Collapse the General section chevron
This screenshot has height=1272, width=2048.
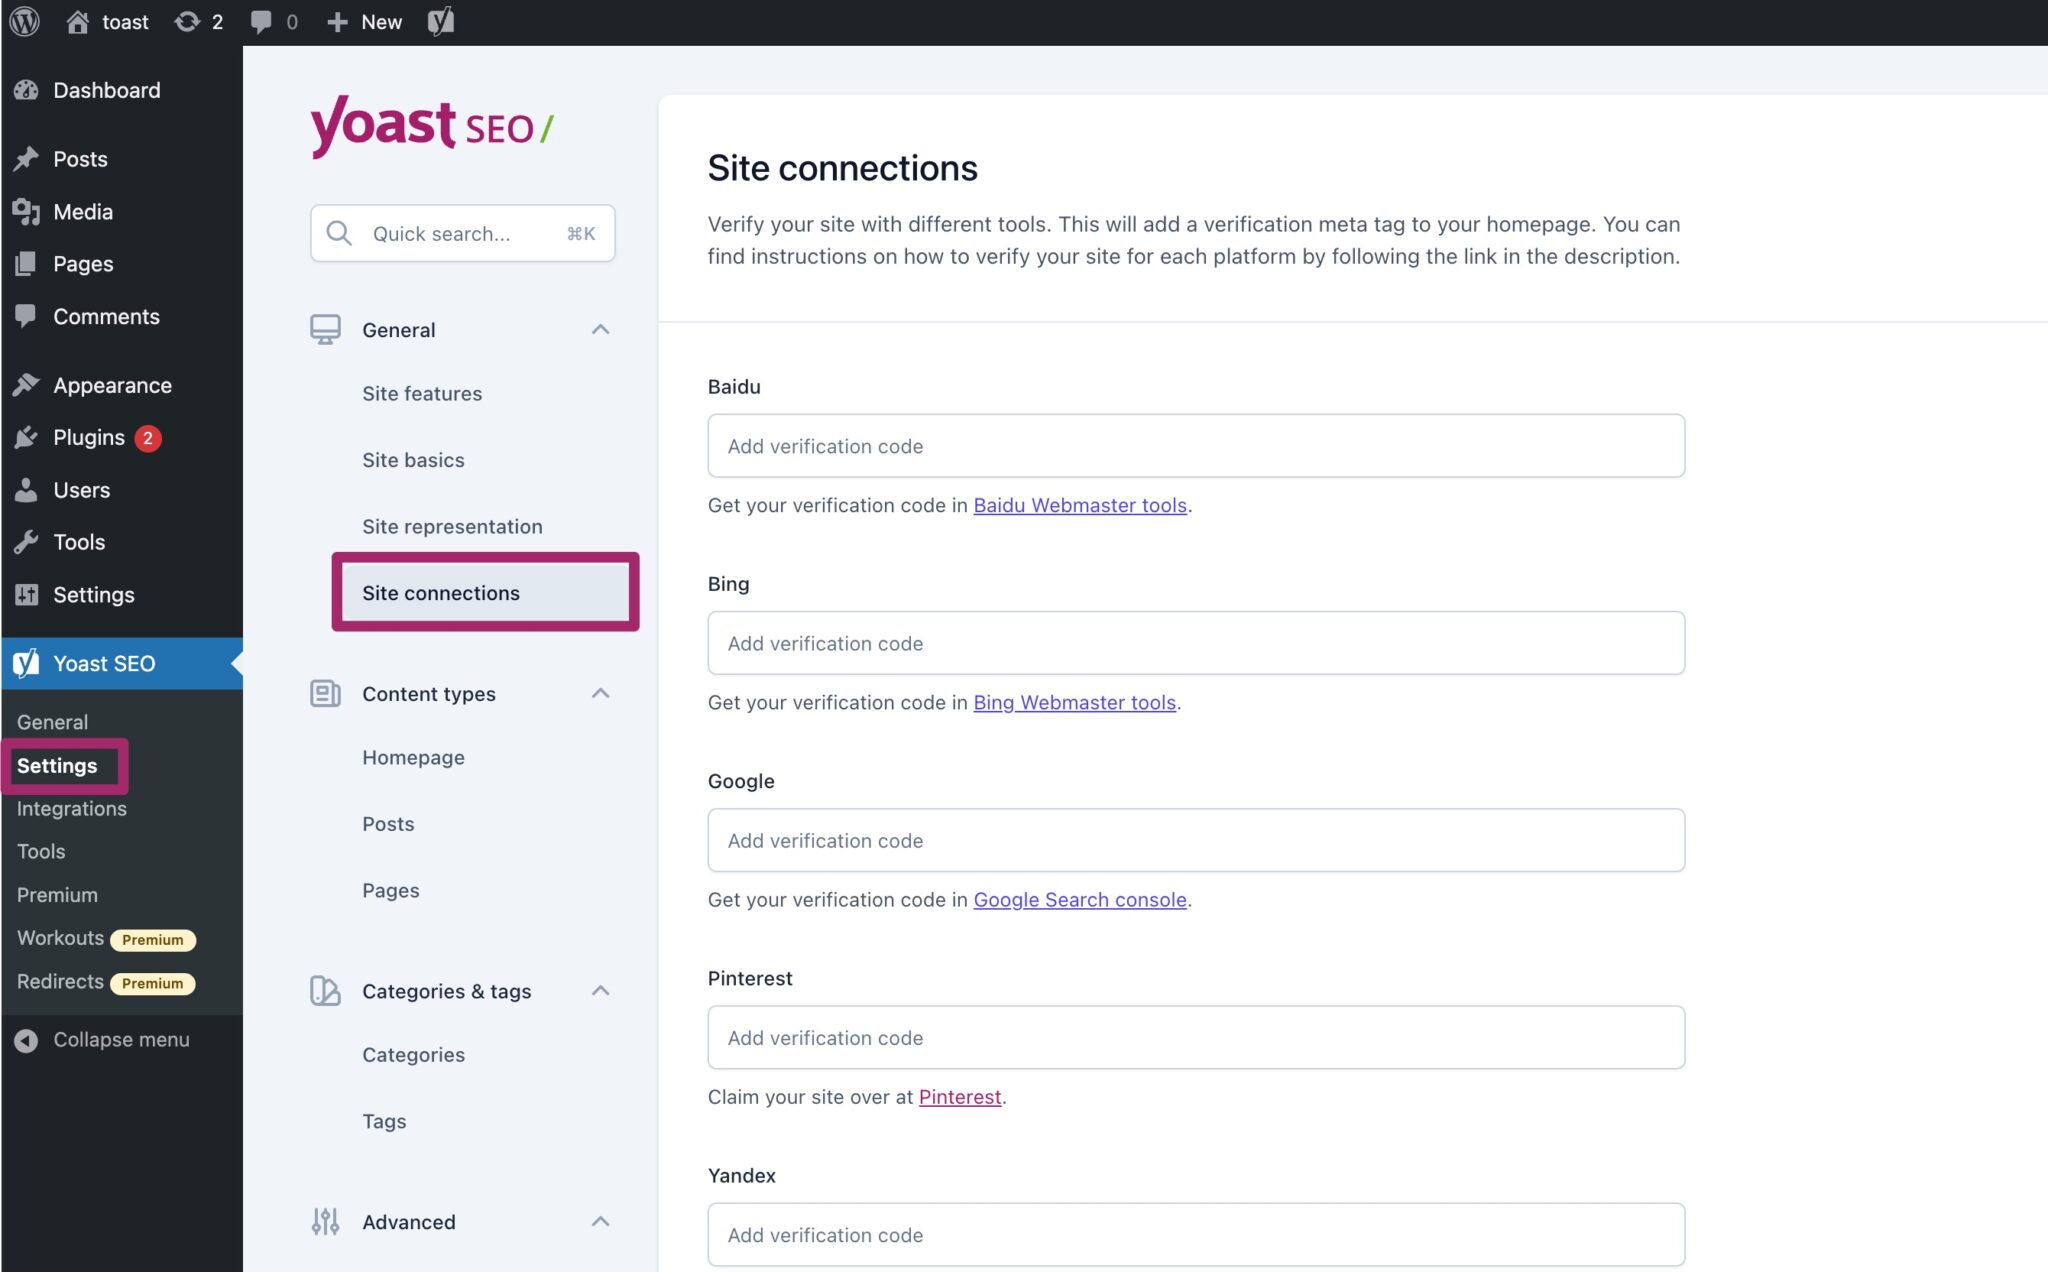600,329
